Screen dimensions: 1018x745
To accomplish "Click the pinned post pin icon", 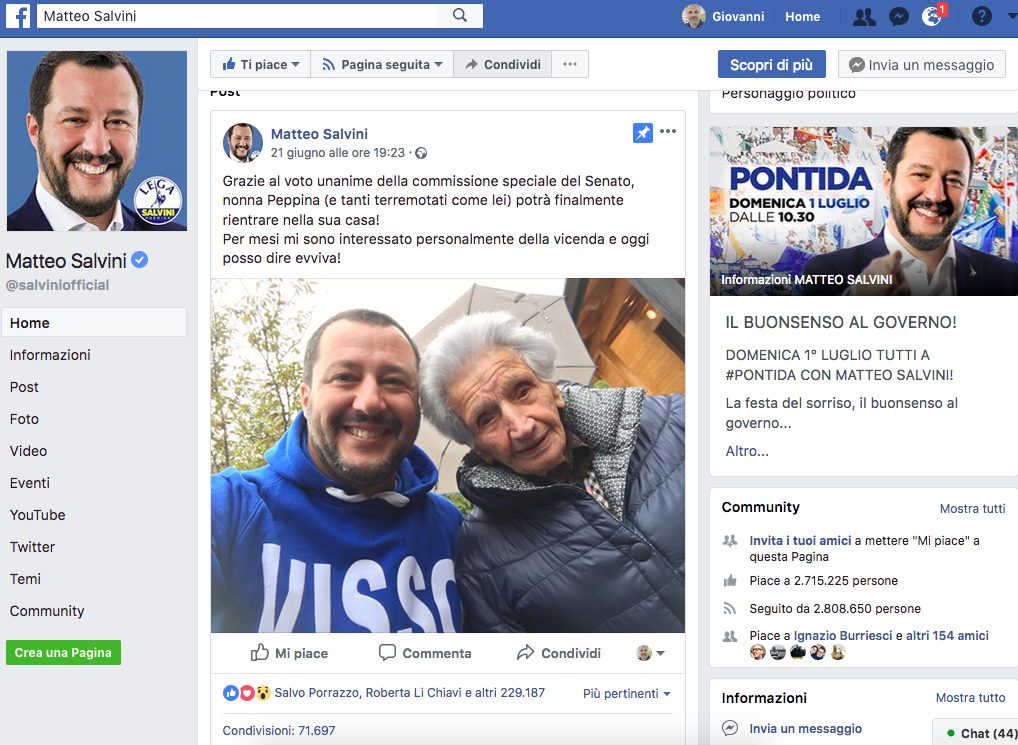I will (642, 133).
